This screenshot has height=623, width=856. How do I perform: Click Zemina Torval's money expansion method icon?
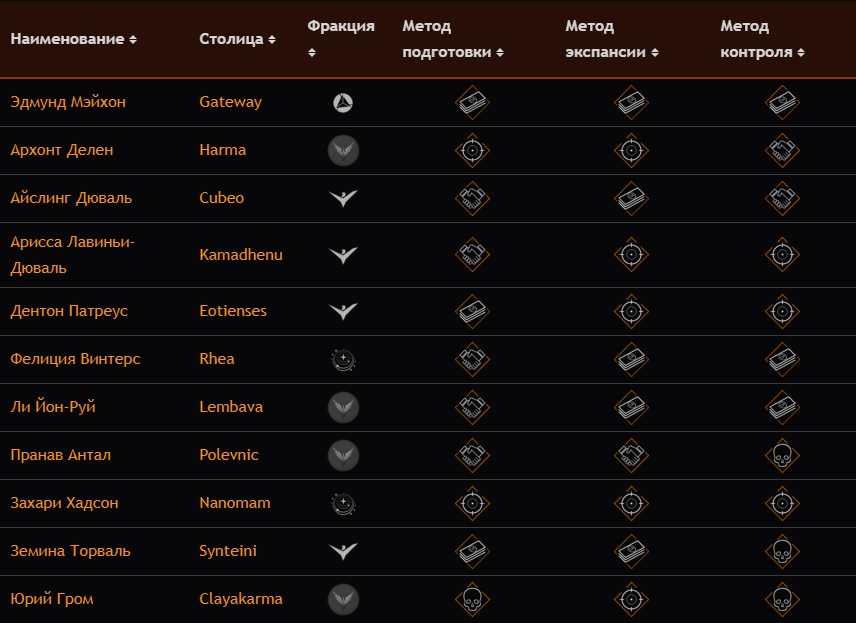[x=630, y=551]
